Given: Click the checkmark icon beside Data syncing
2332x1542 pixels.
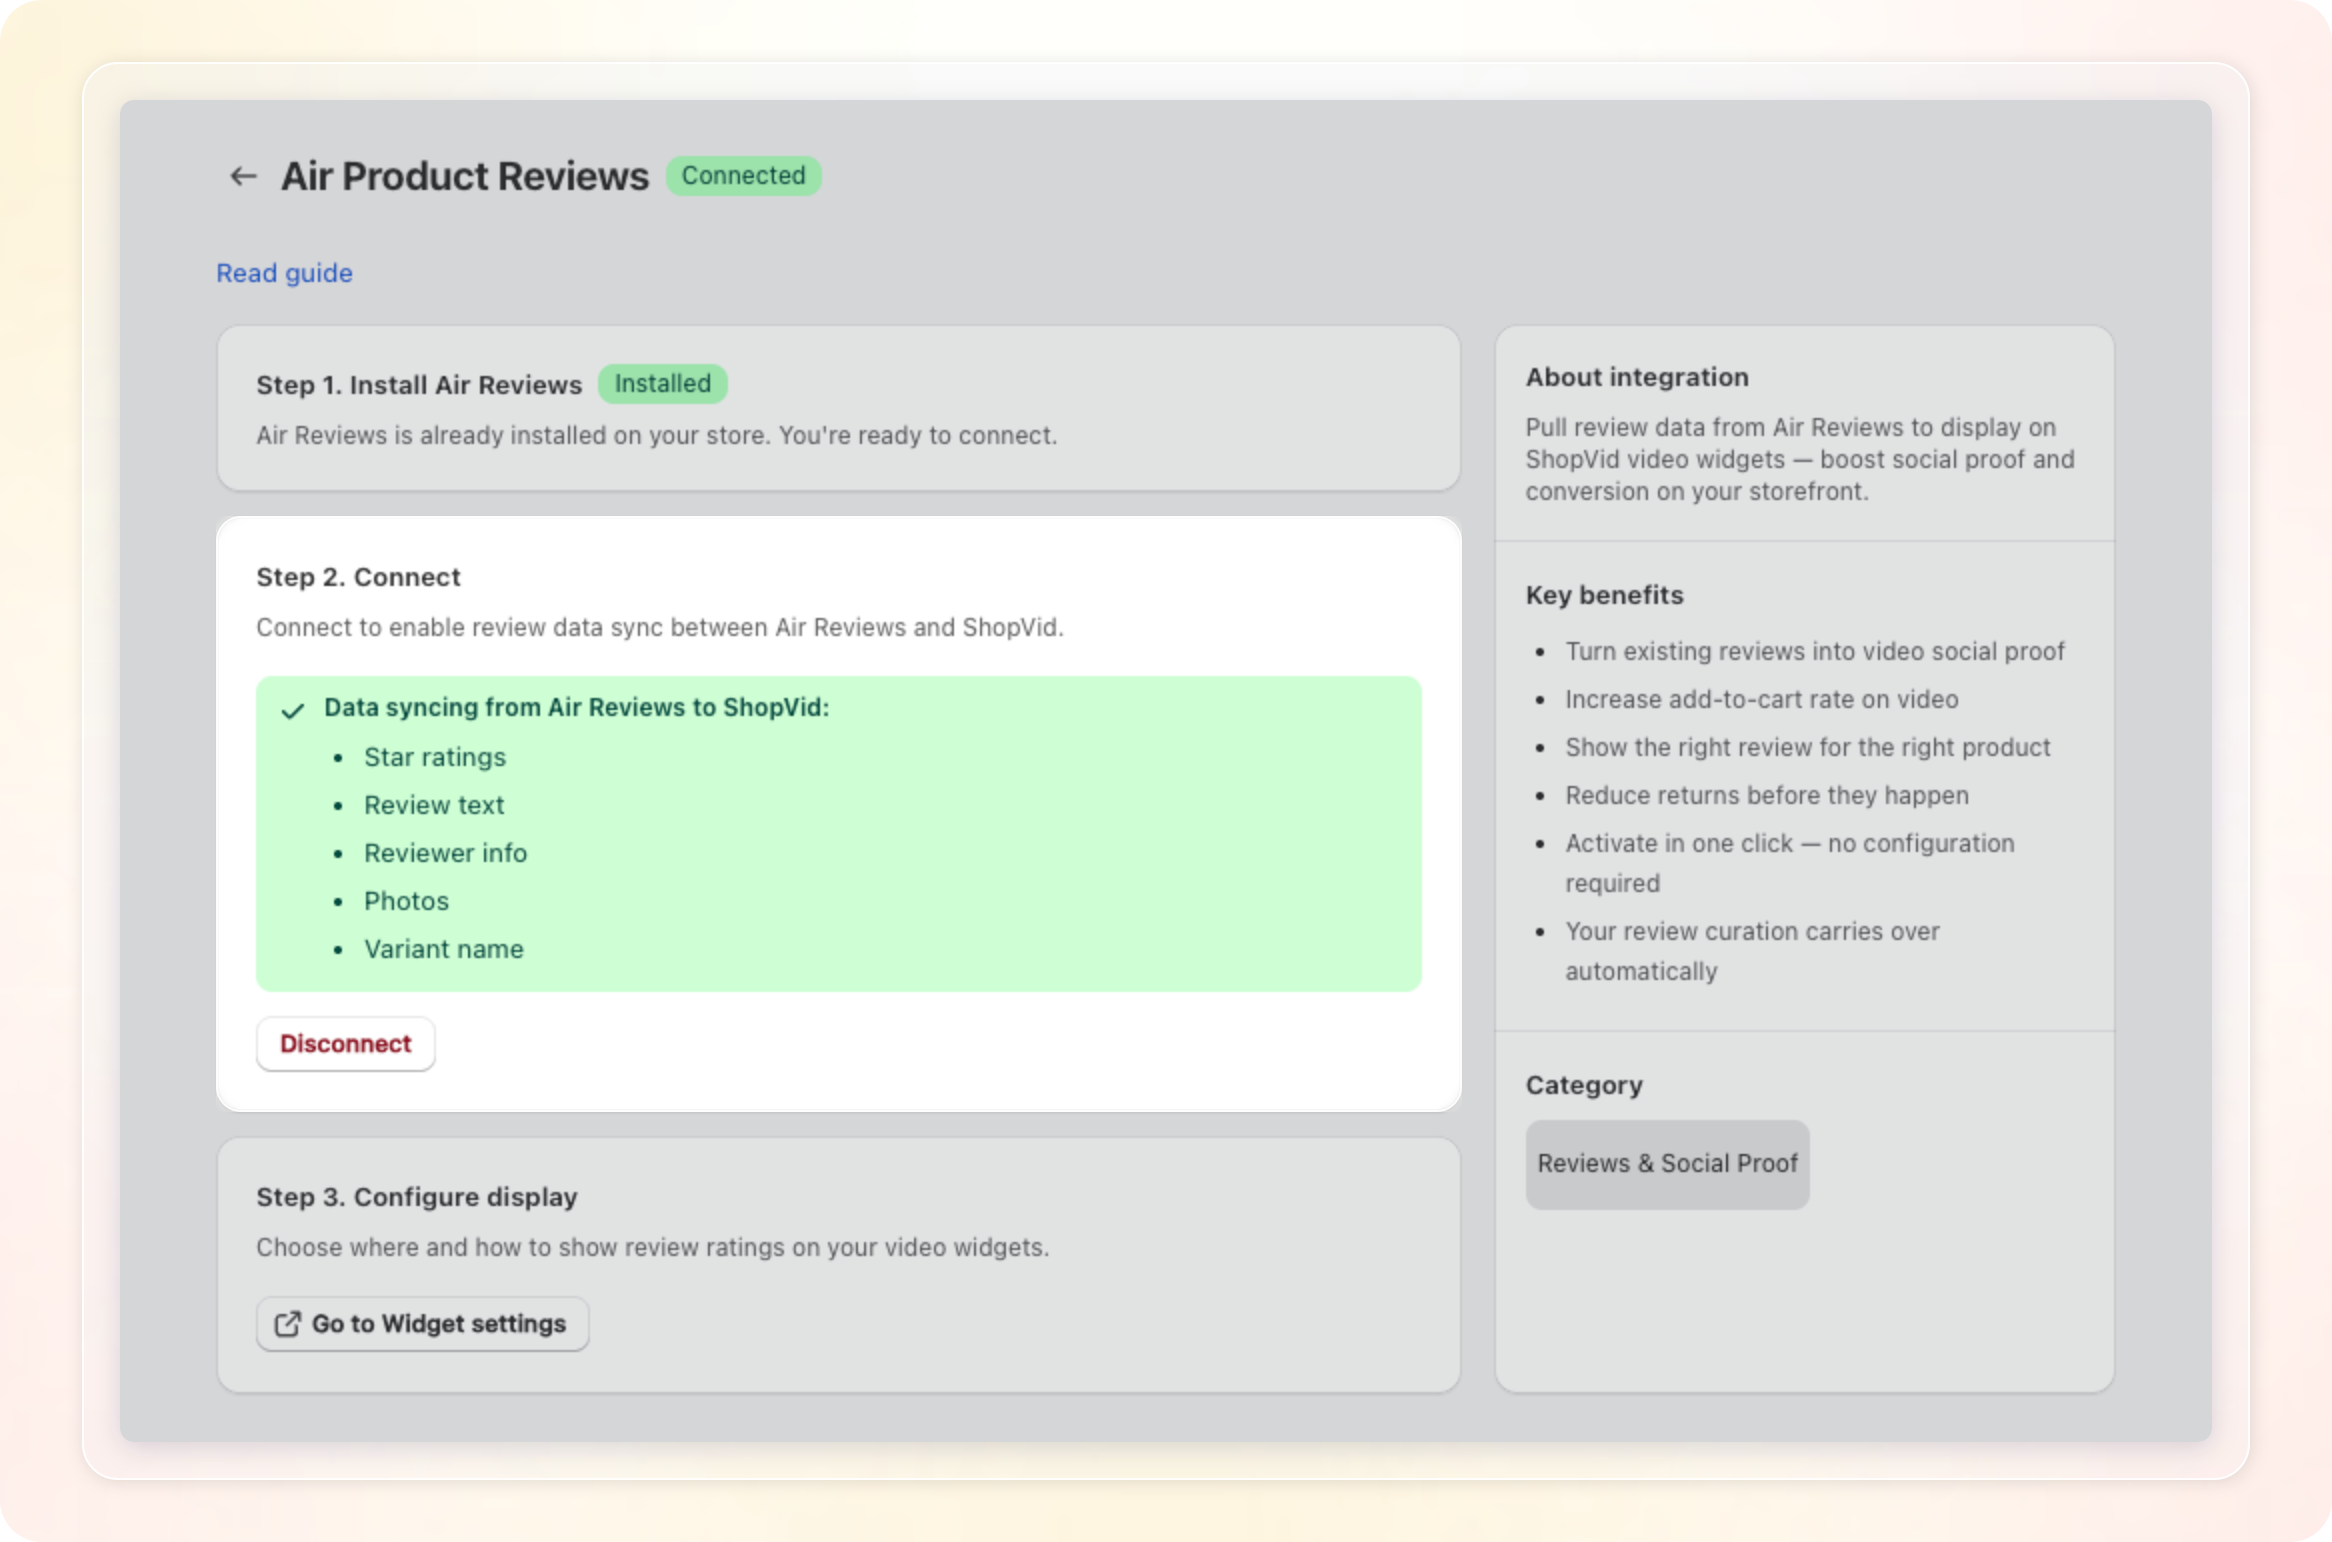Looking at the screenshot, I should pyautogui.click(x=292, y=710).
